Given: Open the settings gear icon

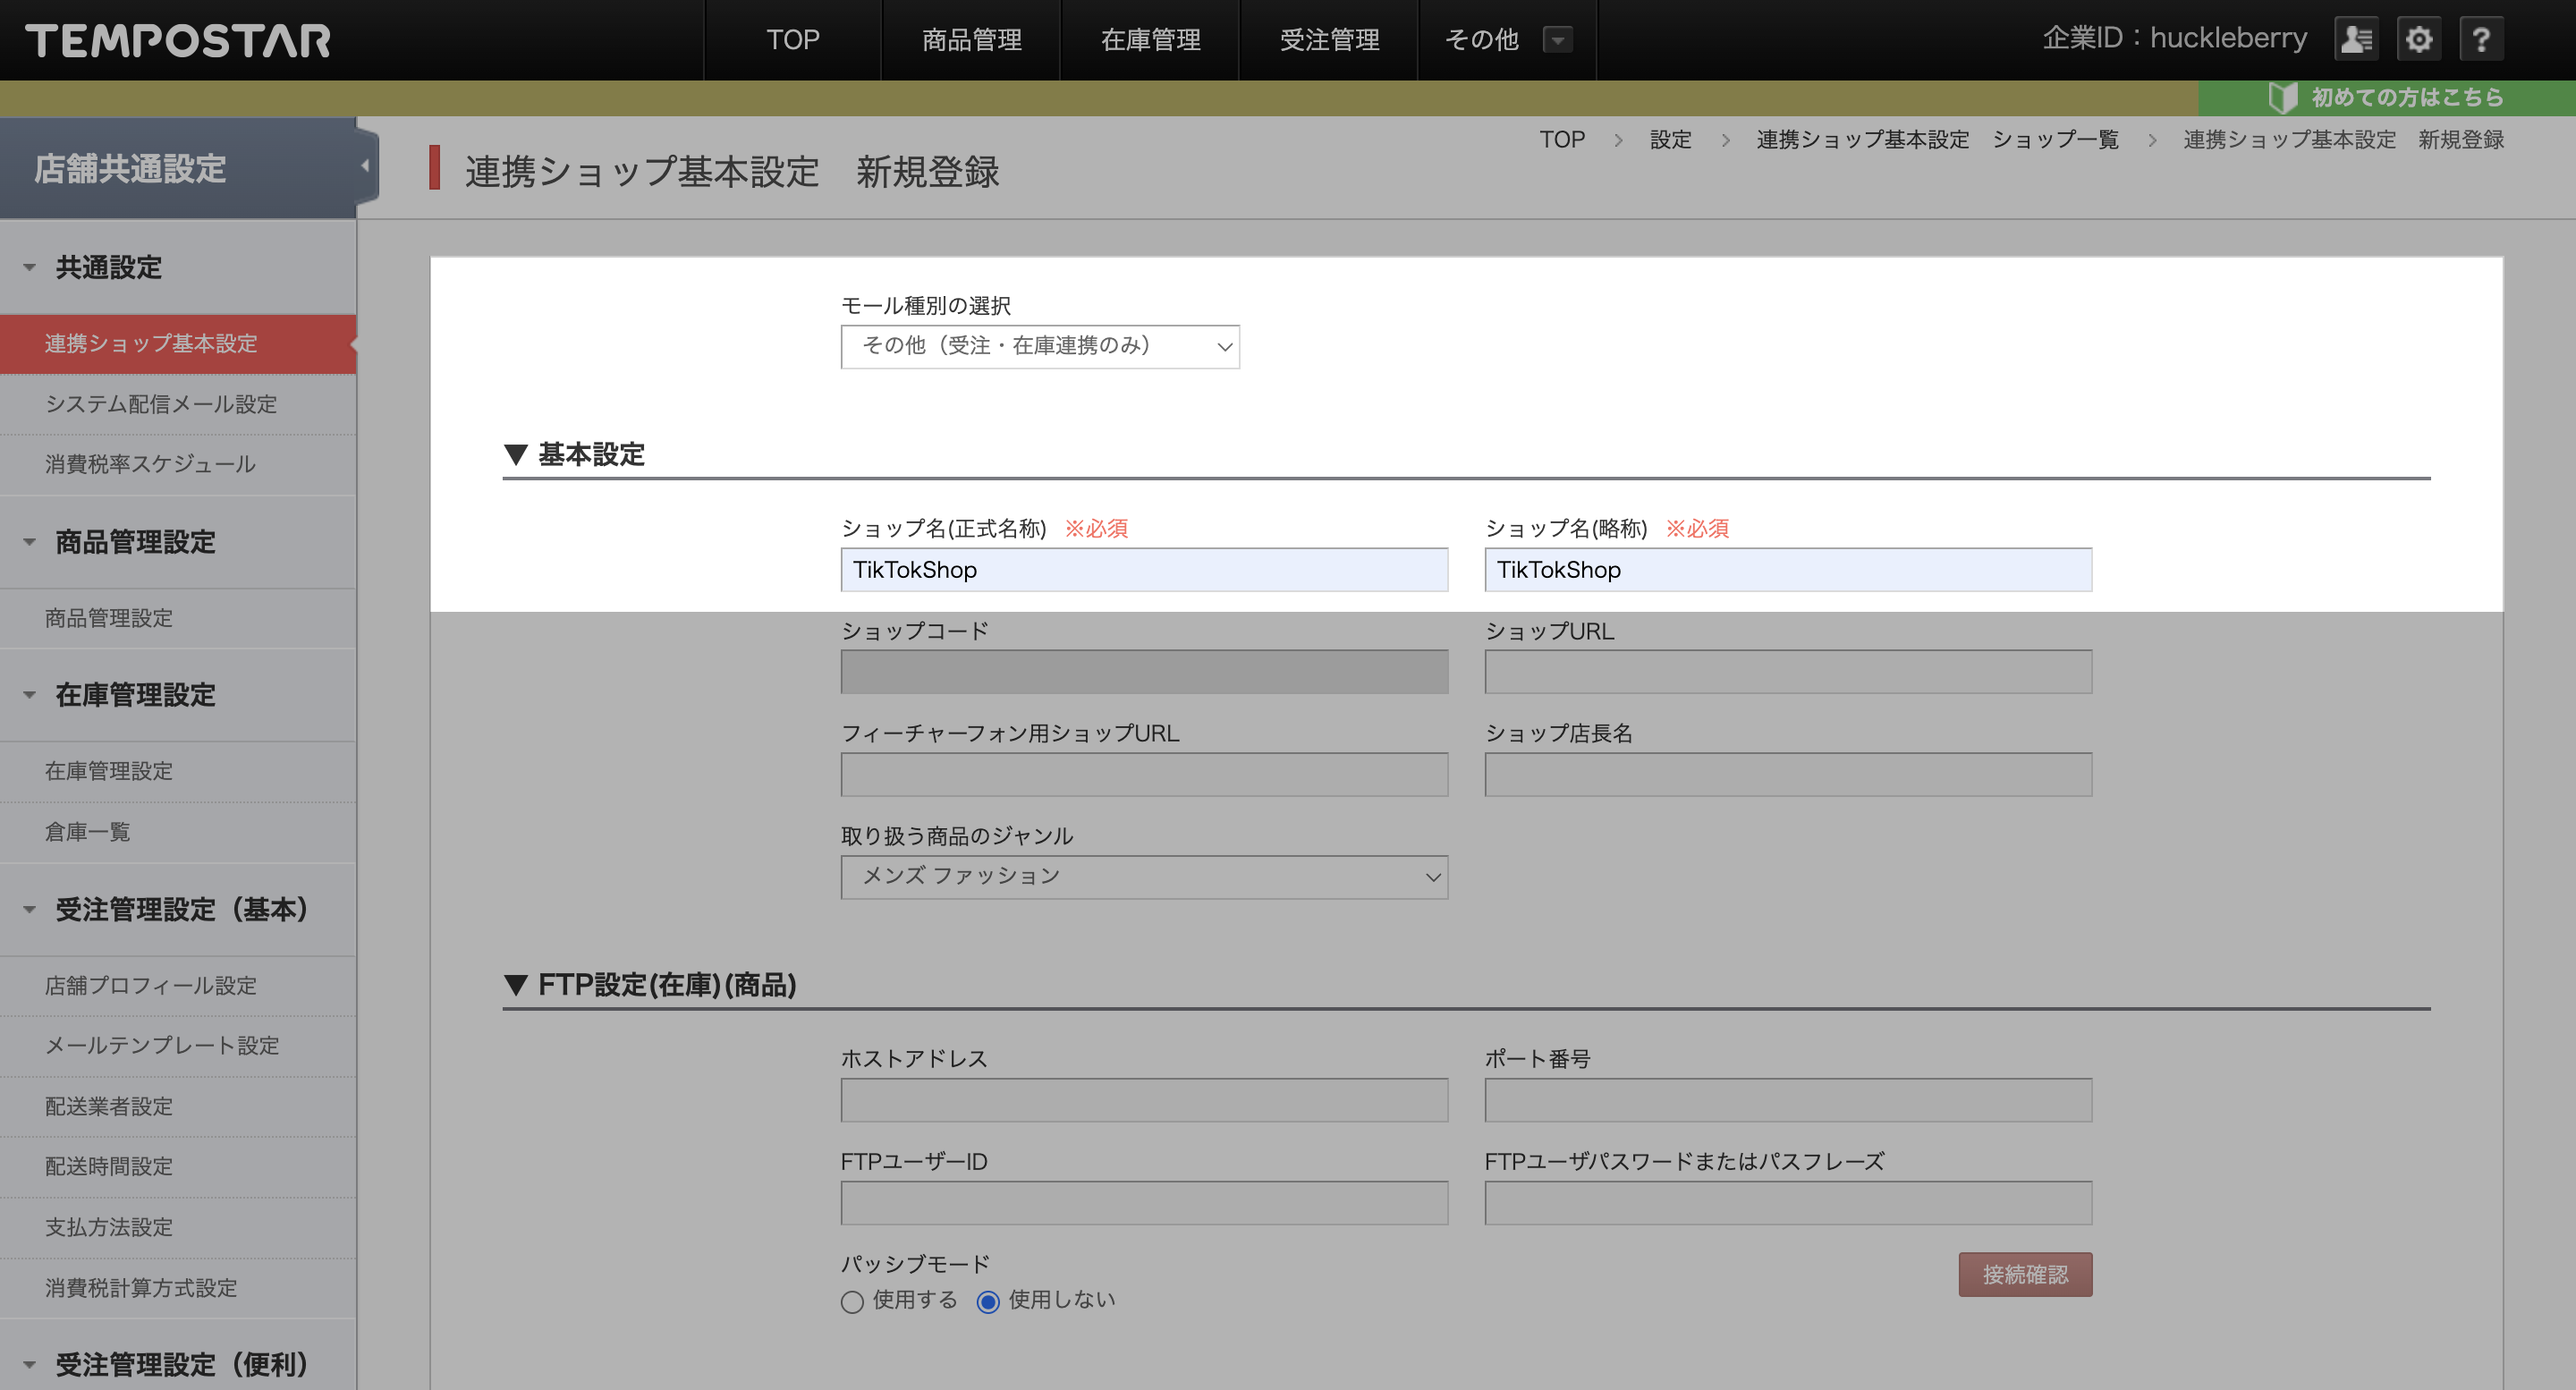Looking at the screenshot, I should pos(2419,39).
